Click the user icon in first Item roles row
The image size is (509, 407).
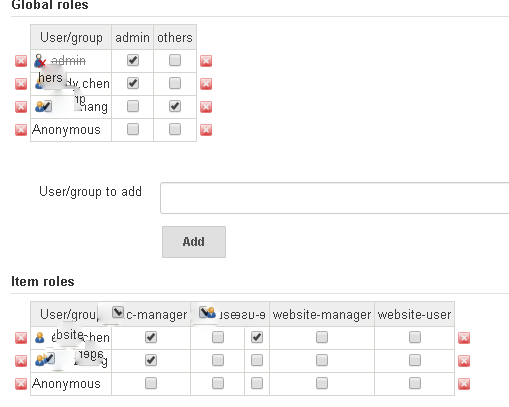coord(40,338)
